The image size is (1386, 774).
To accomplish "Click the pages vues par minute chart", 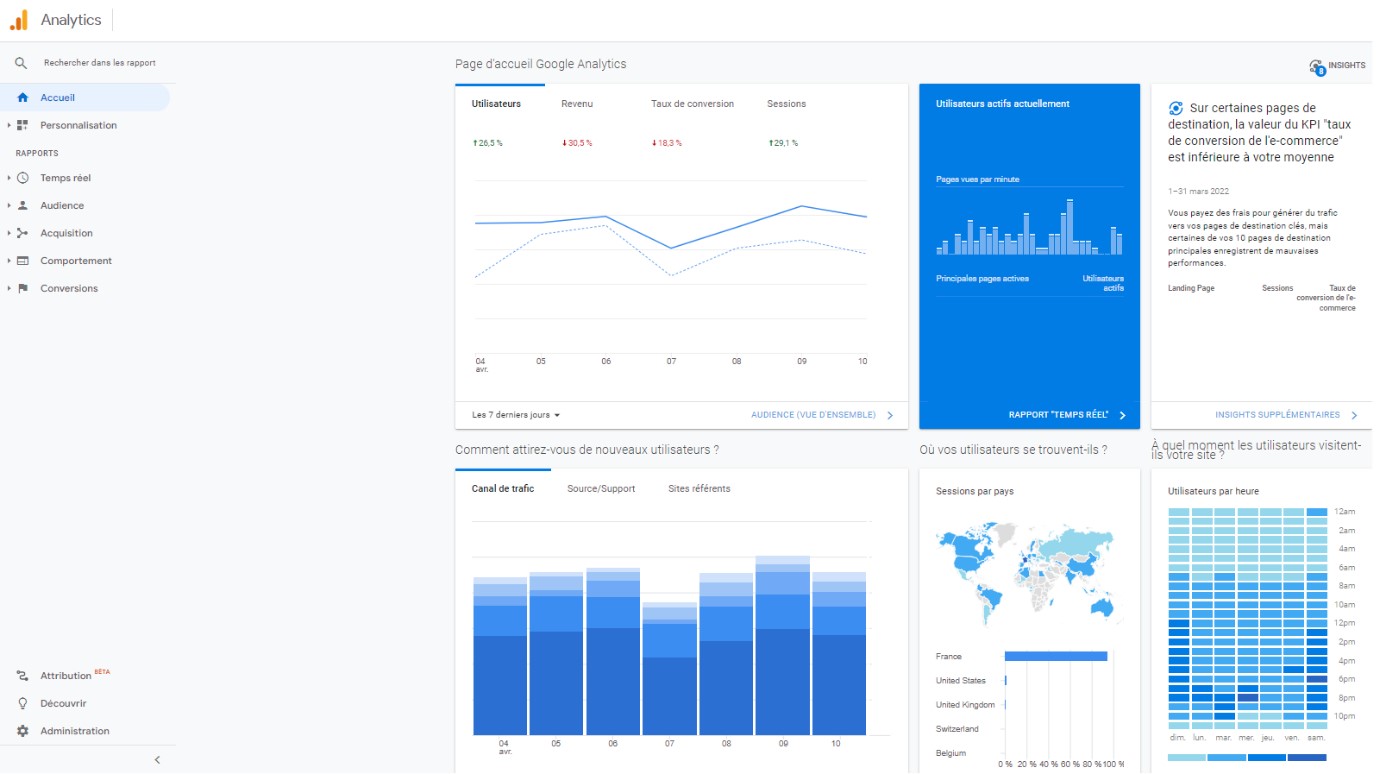I will tap(1029, 227).
